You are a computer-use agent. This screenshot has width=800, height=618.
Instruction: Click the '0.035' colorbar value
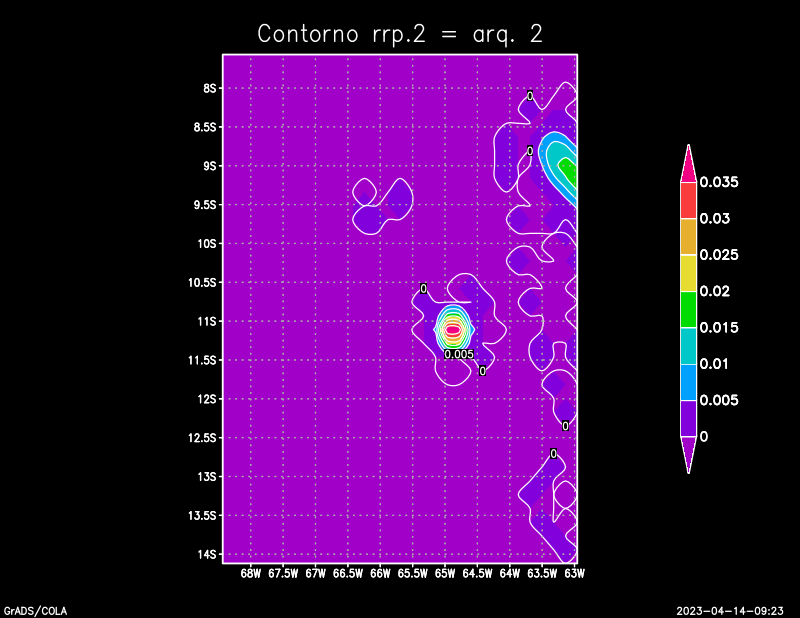click(719, 182)
